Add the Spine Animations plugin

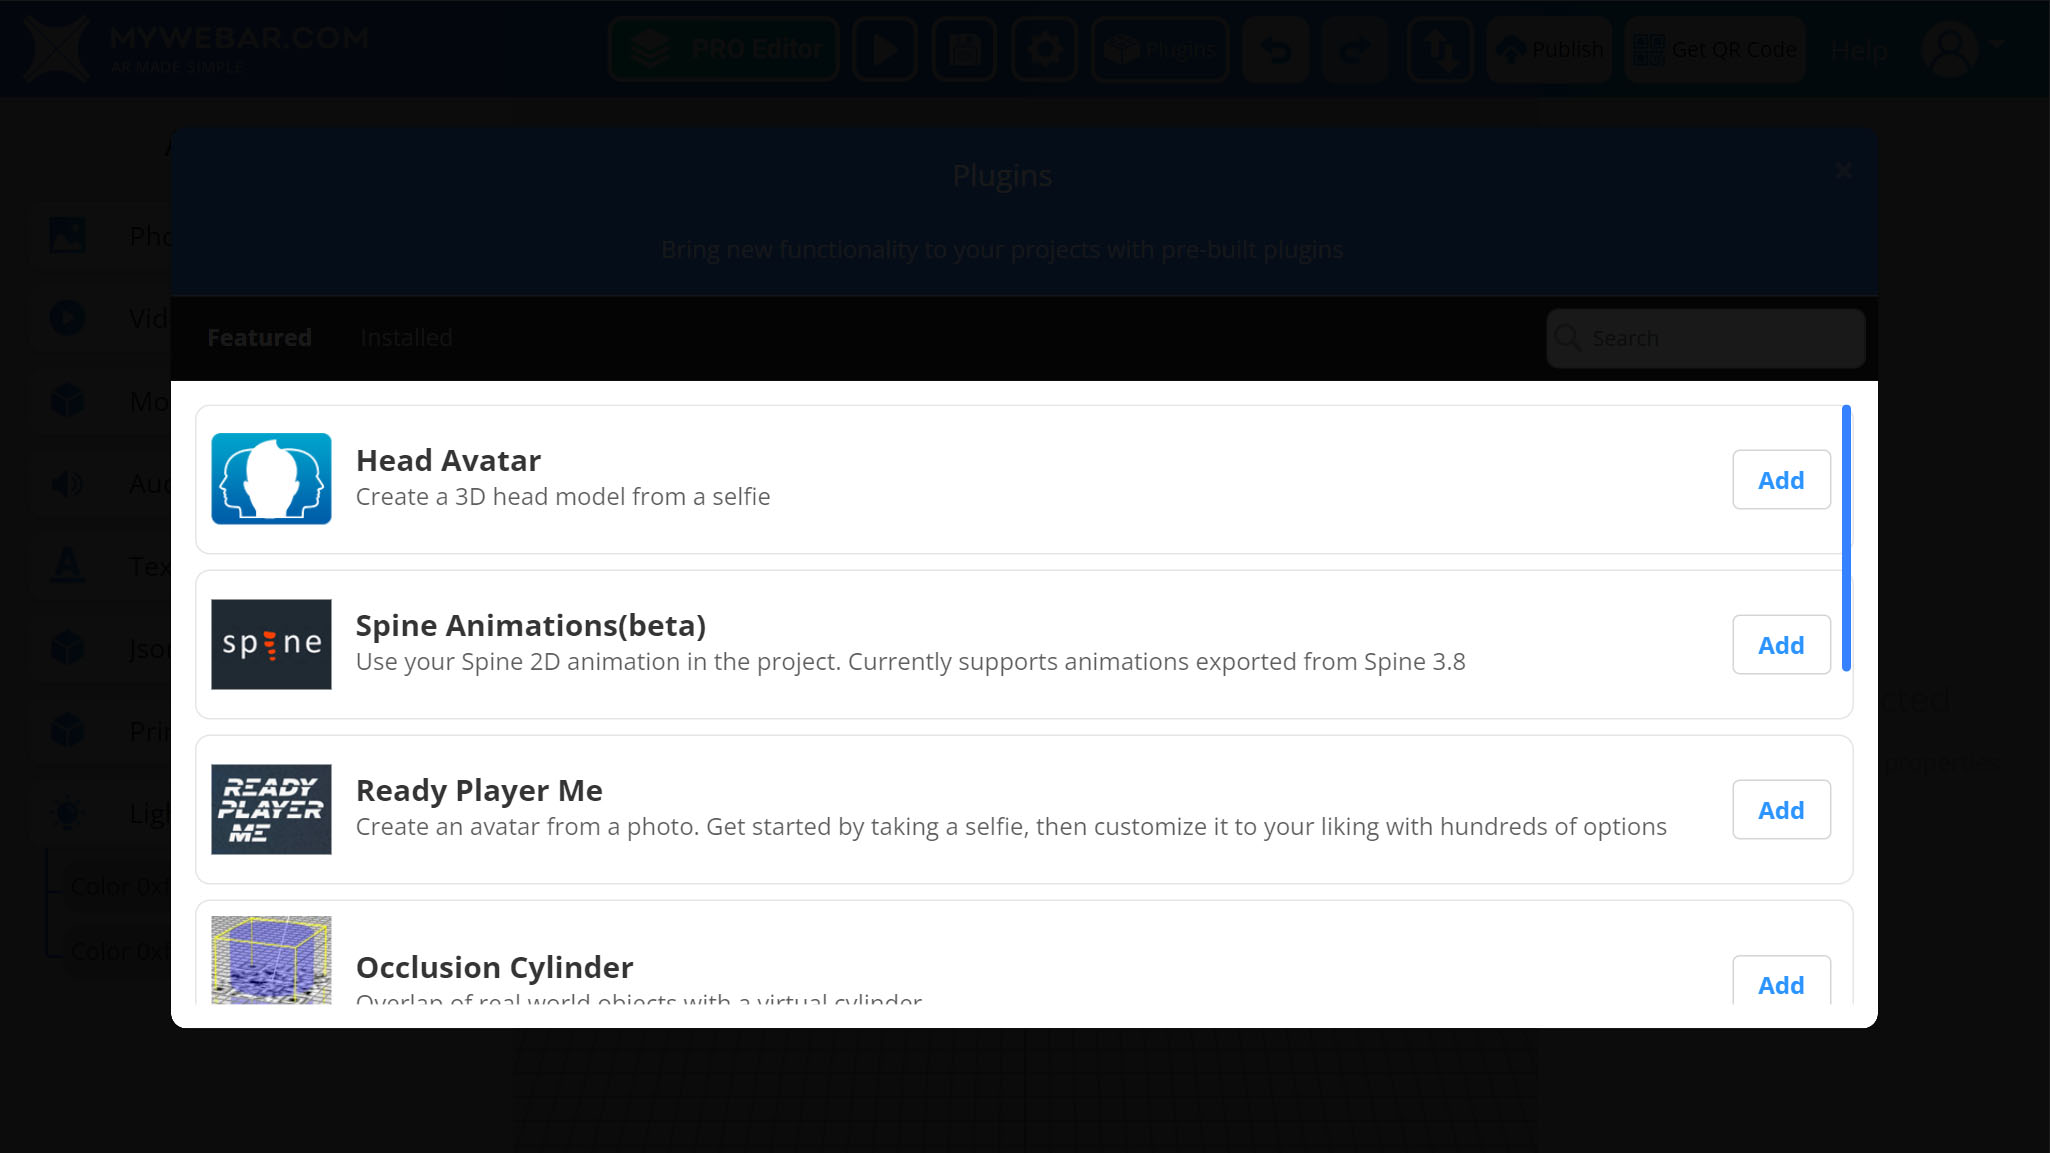[1781, 645]
